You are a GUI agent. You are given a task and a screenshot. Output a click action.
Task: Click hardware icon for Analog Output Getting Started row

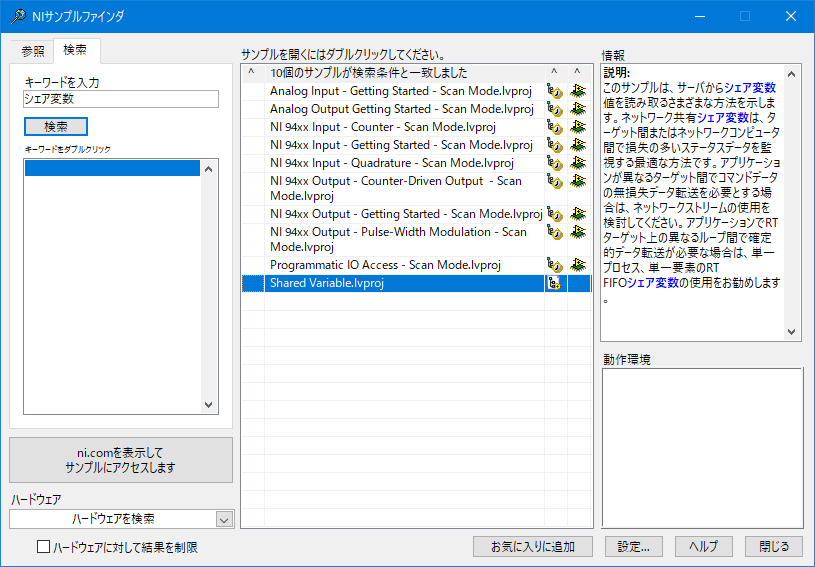578,110
